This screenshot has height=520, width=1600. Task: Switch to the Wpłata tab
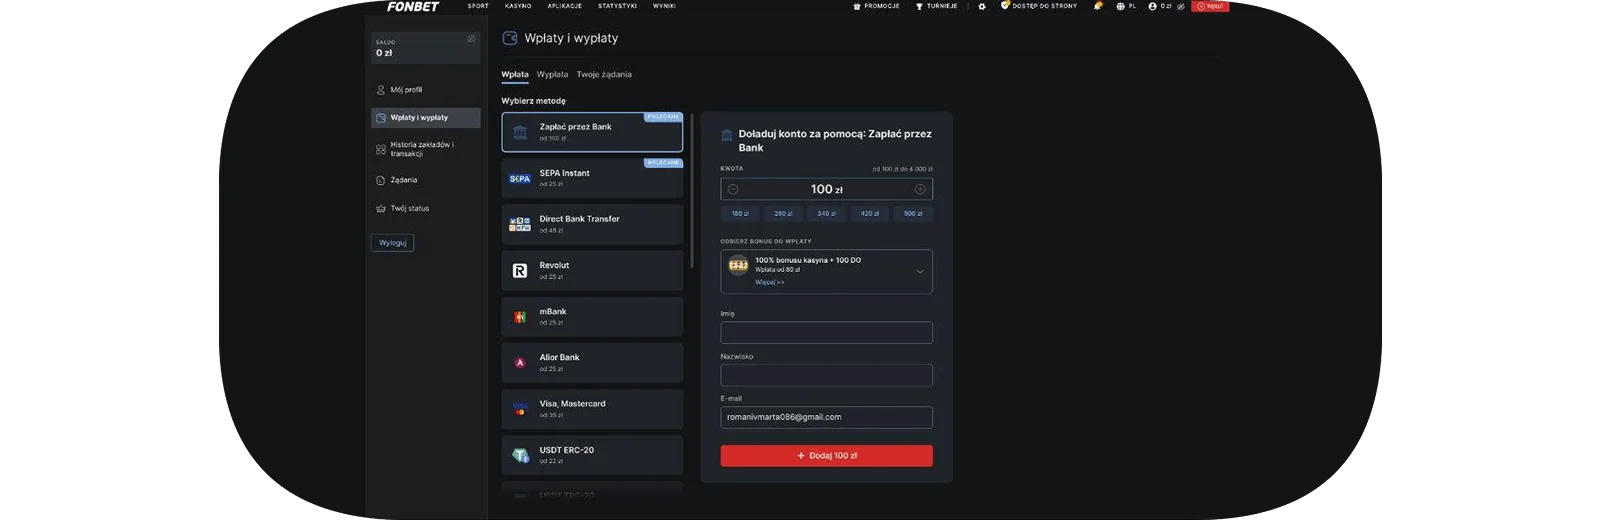click(515, 74)
